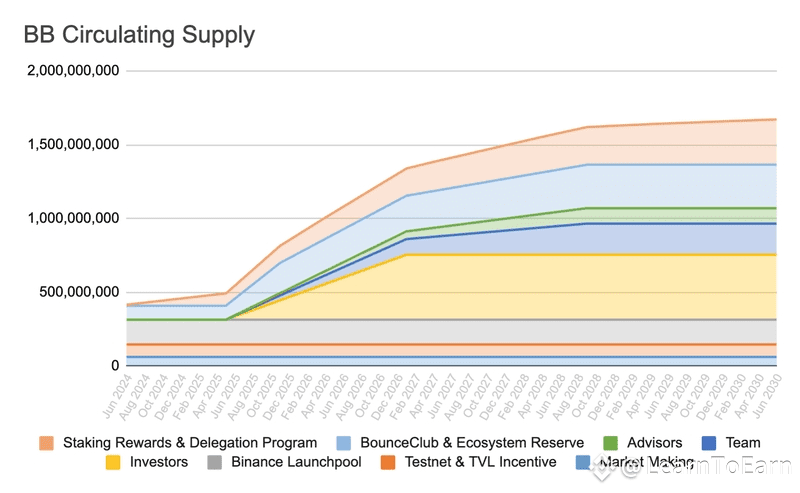Select the orange Testnet & TVL Incentive swatch
Image resolution: width=800 pixels, height=493 pixels.
pyautogui.click(x=388, y=462)
